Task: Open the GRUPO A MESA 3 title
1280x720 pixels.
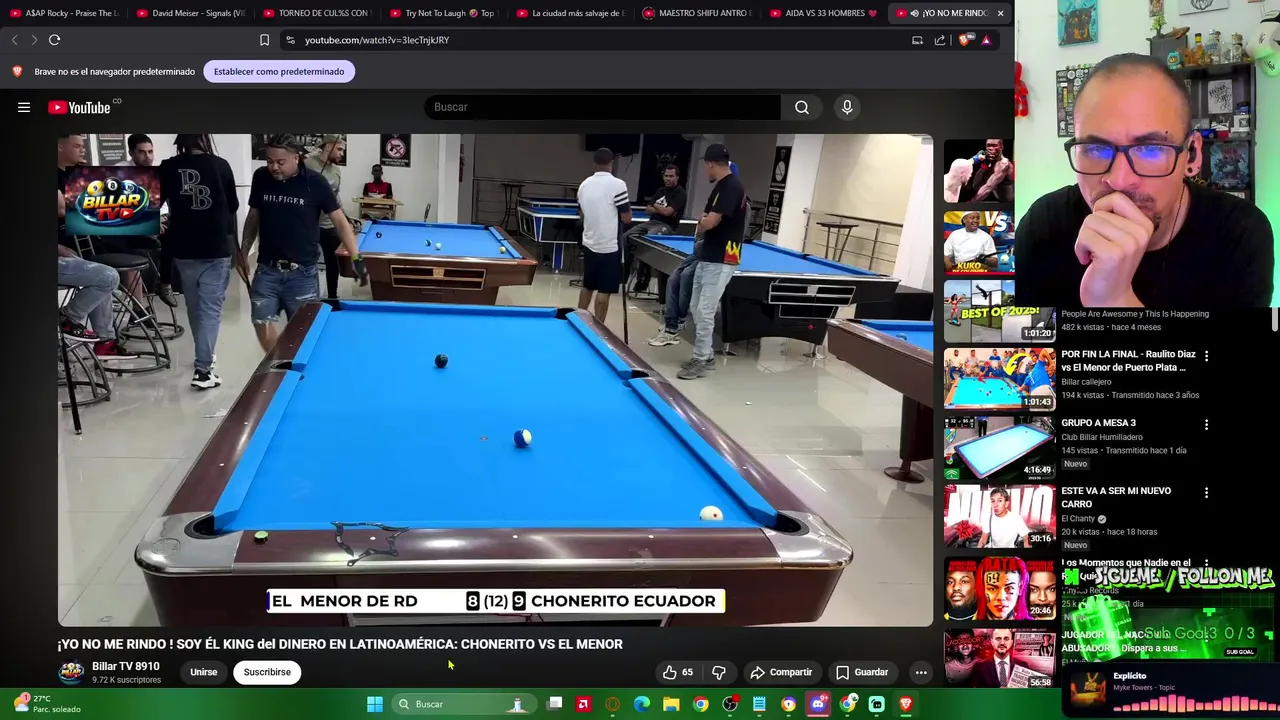Action: [x=1098, y=423]
